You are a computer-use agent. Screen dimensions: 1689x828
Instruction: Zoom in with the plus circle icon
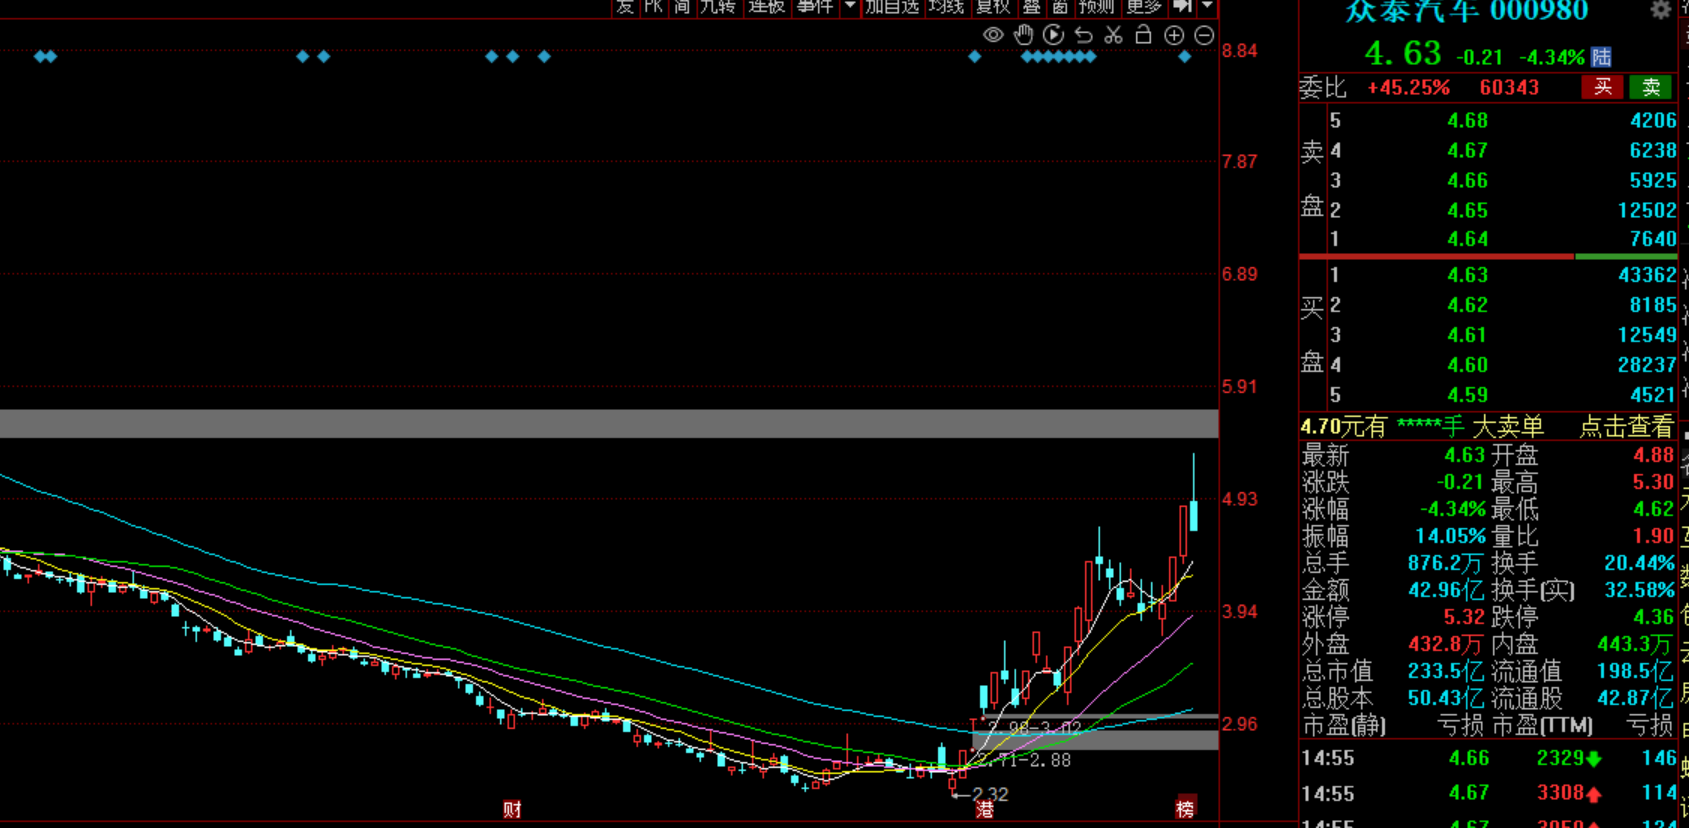pos(1174,35)
